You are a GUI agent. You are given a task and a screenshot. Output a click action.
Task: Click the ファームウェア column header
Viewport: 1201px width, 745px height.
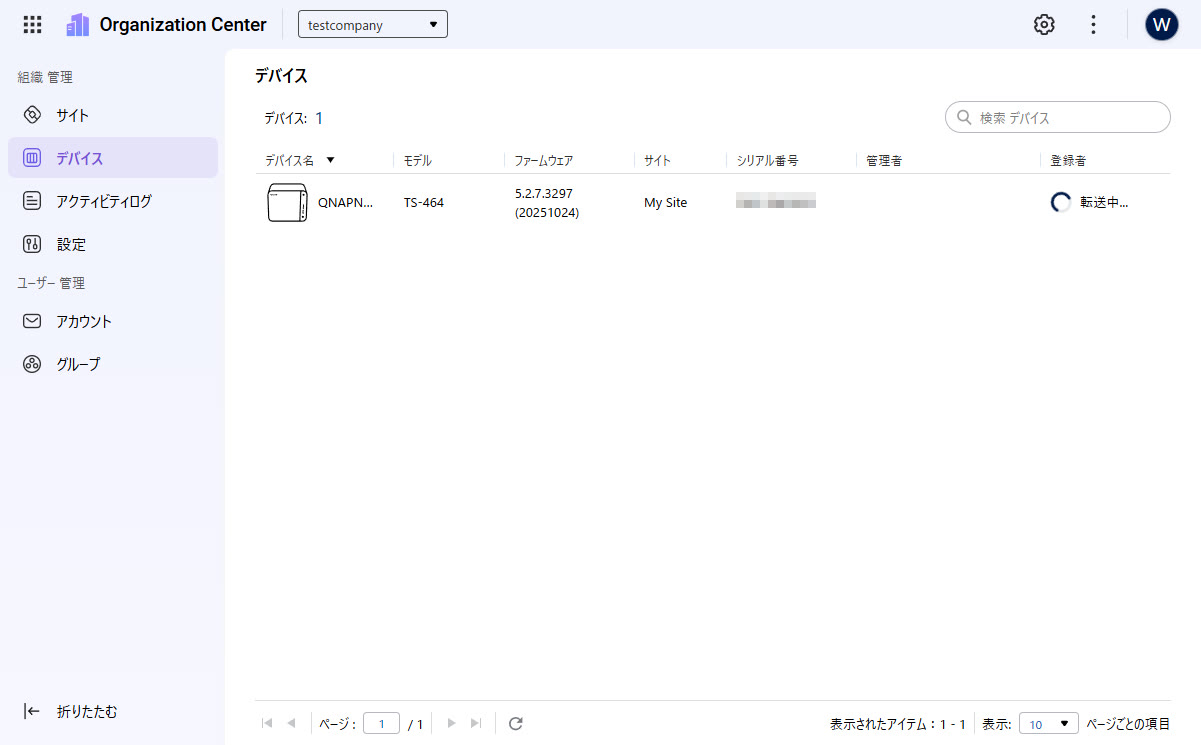[x=544, y=160]
